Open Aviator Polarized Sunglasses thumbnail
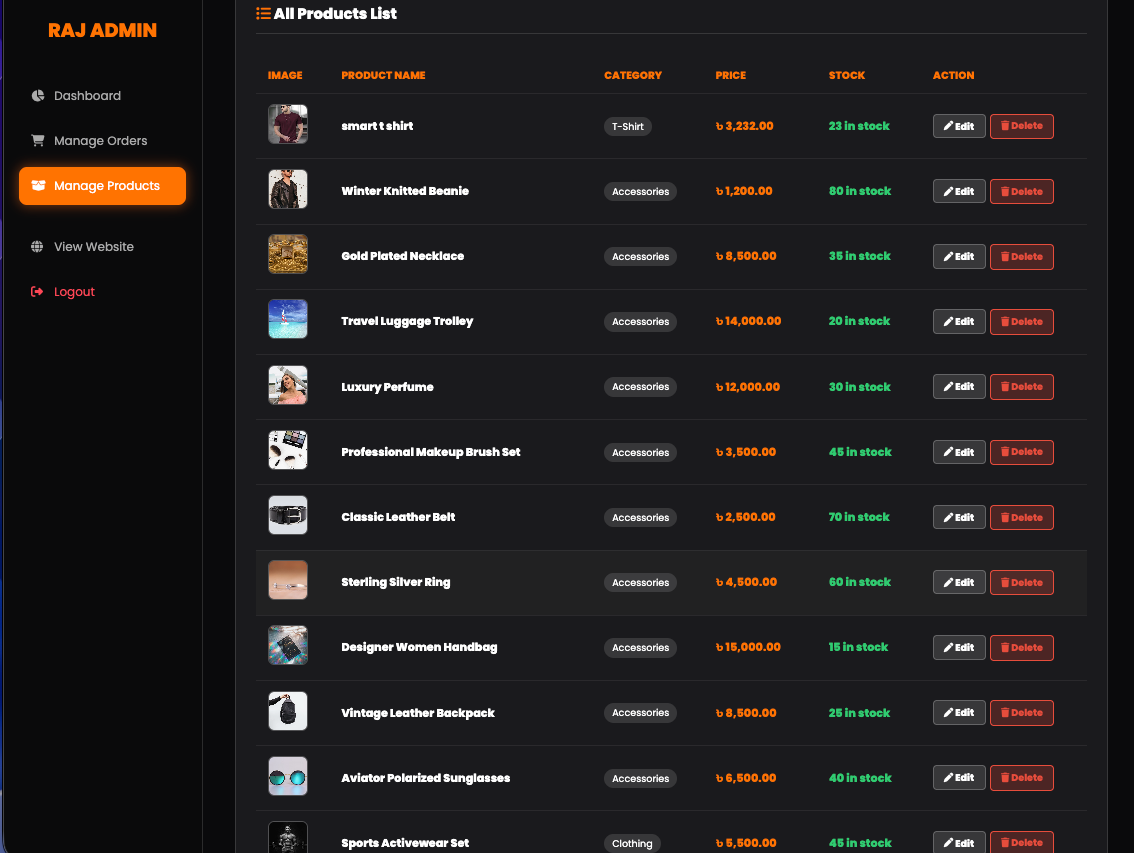Image resolution: width=1134 pixels, height=853 pixels. (x=288, y=776)
